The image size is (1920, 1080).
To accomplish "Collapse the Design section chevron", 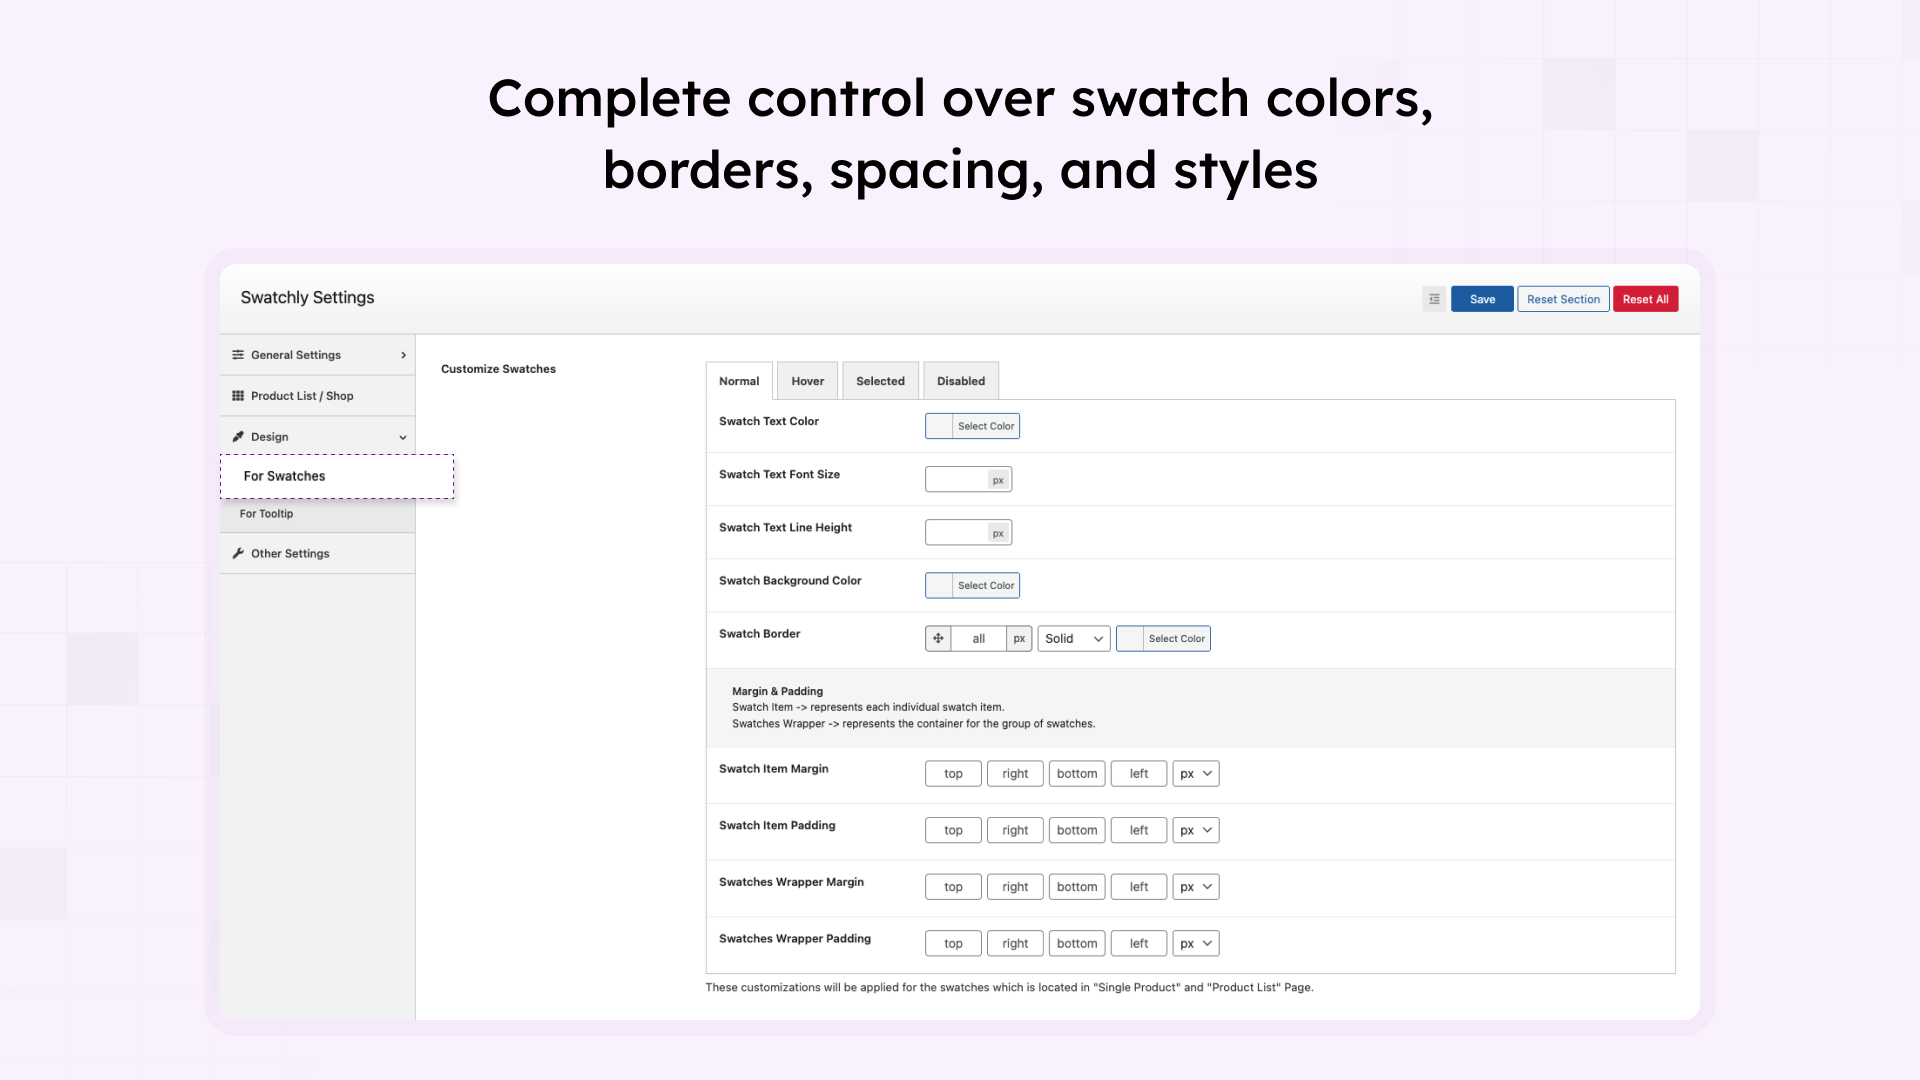I will pos(402,436).
